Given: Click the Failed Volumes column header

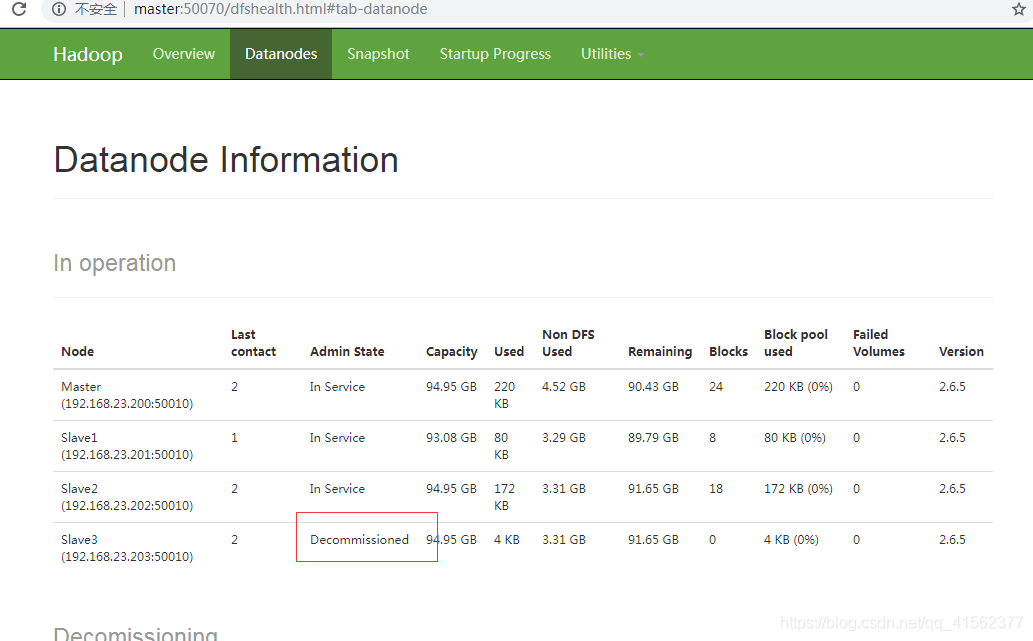Looking at the screenshot, I should point(878,343).
